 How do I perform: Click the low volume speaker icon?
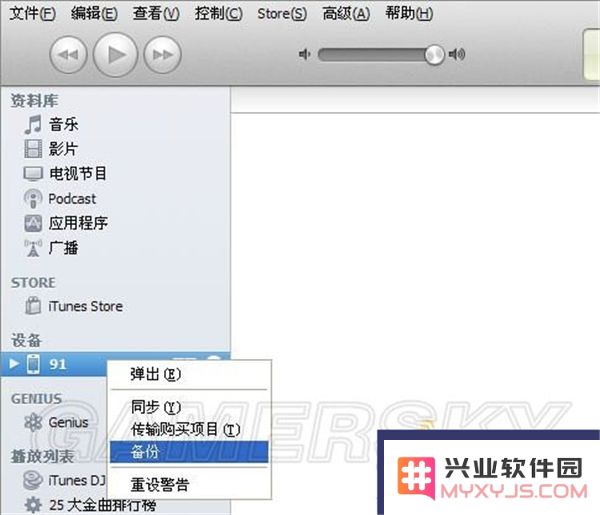[x=304, y=55]
